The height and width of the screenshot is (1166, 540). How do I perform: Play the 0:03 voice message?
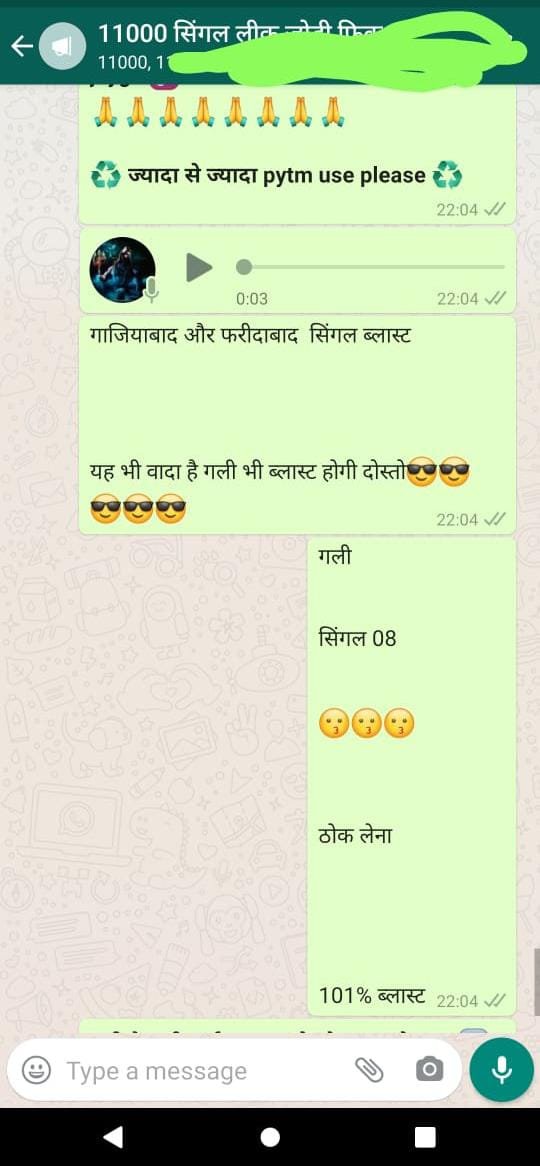pos(198,267)
